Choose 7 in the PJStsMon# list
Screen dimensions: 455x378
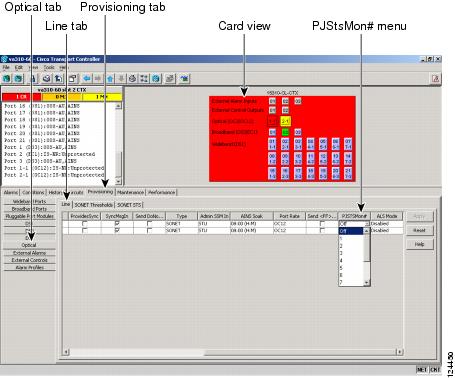[x=351, y=282]
